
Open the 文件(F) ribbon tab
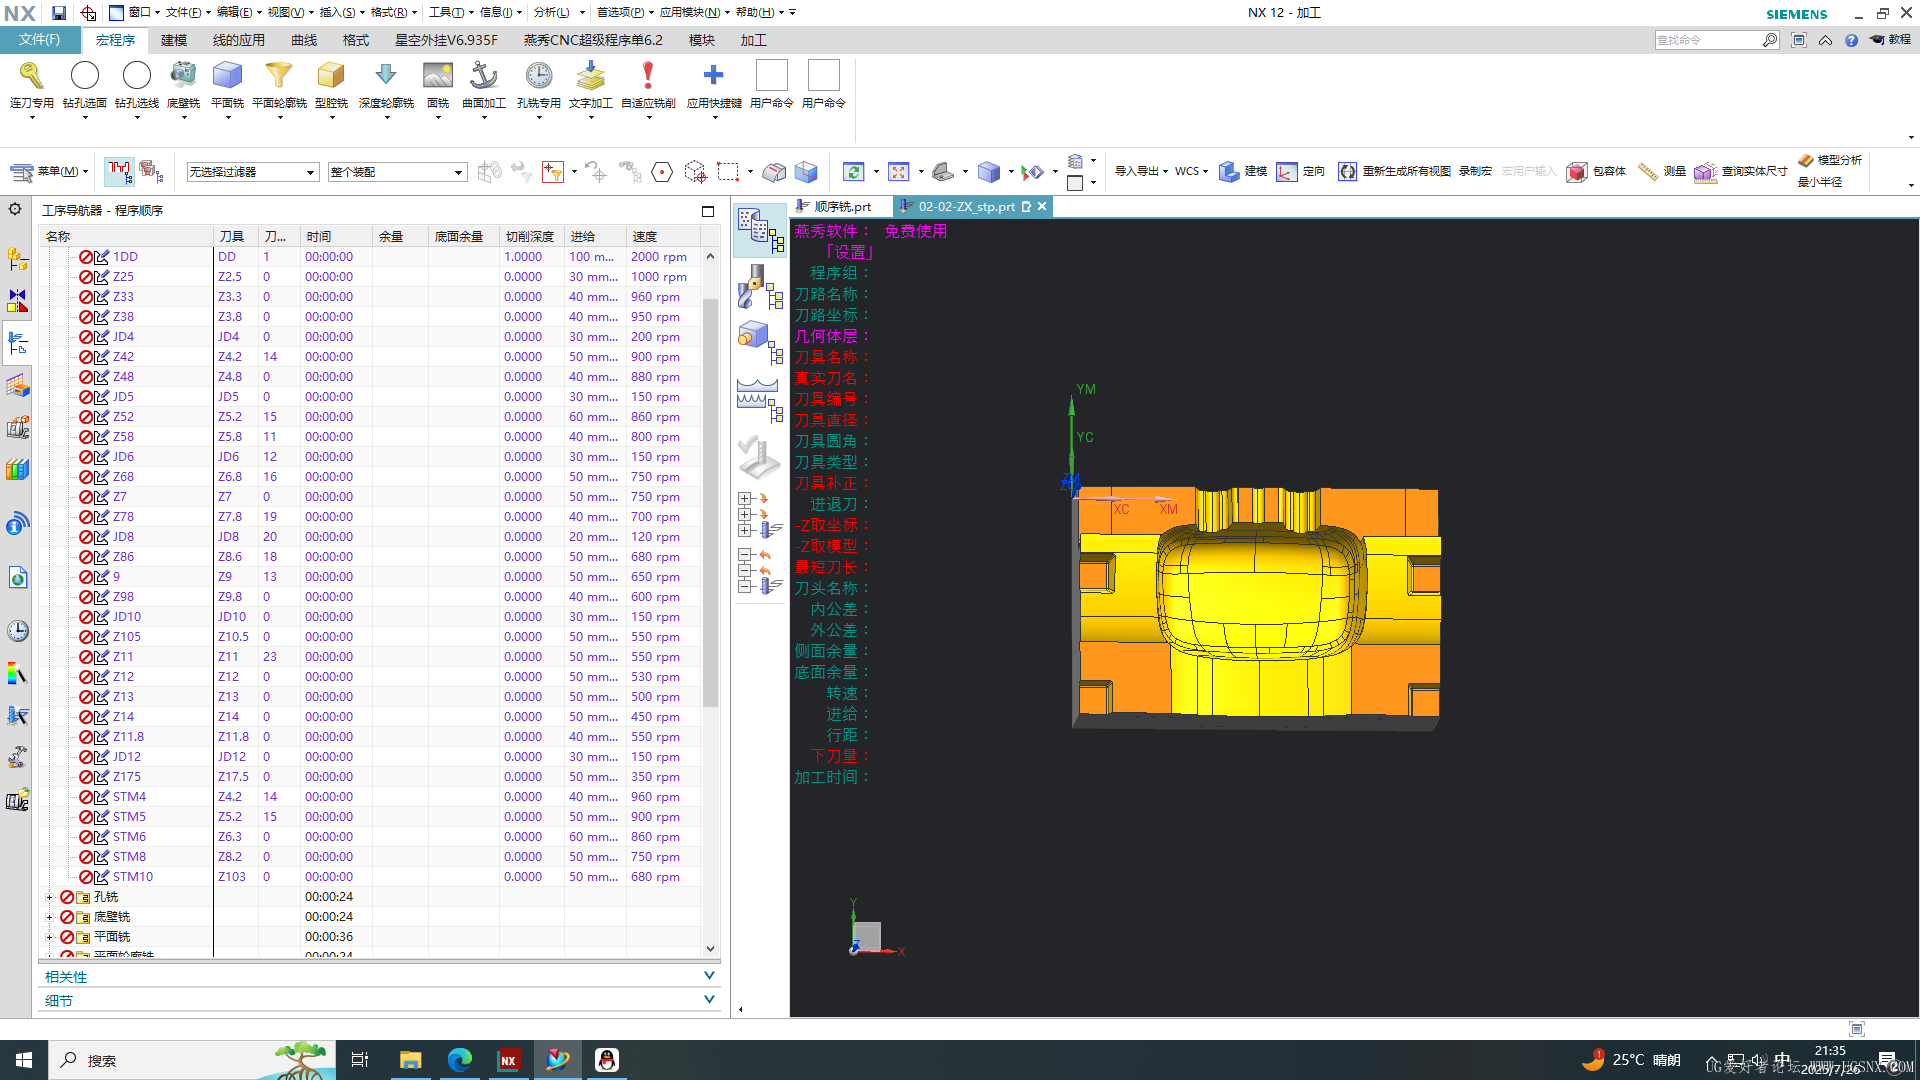pyautogui.click(x=40, y=40)
